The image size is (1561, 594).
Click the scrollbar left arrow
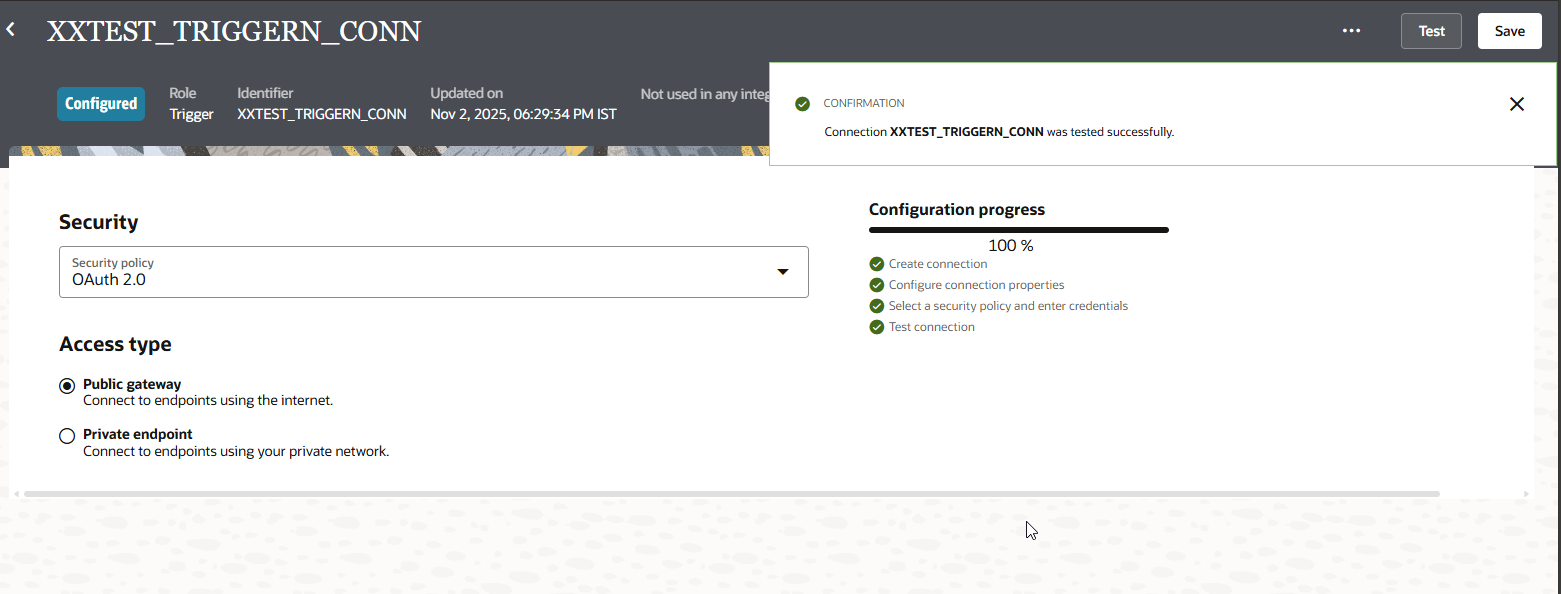click(x=15, y=494)
